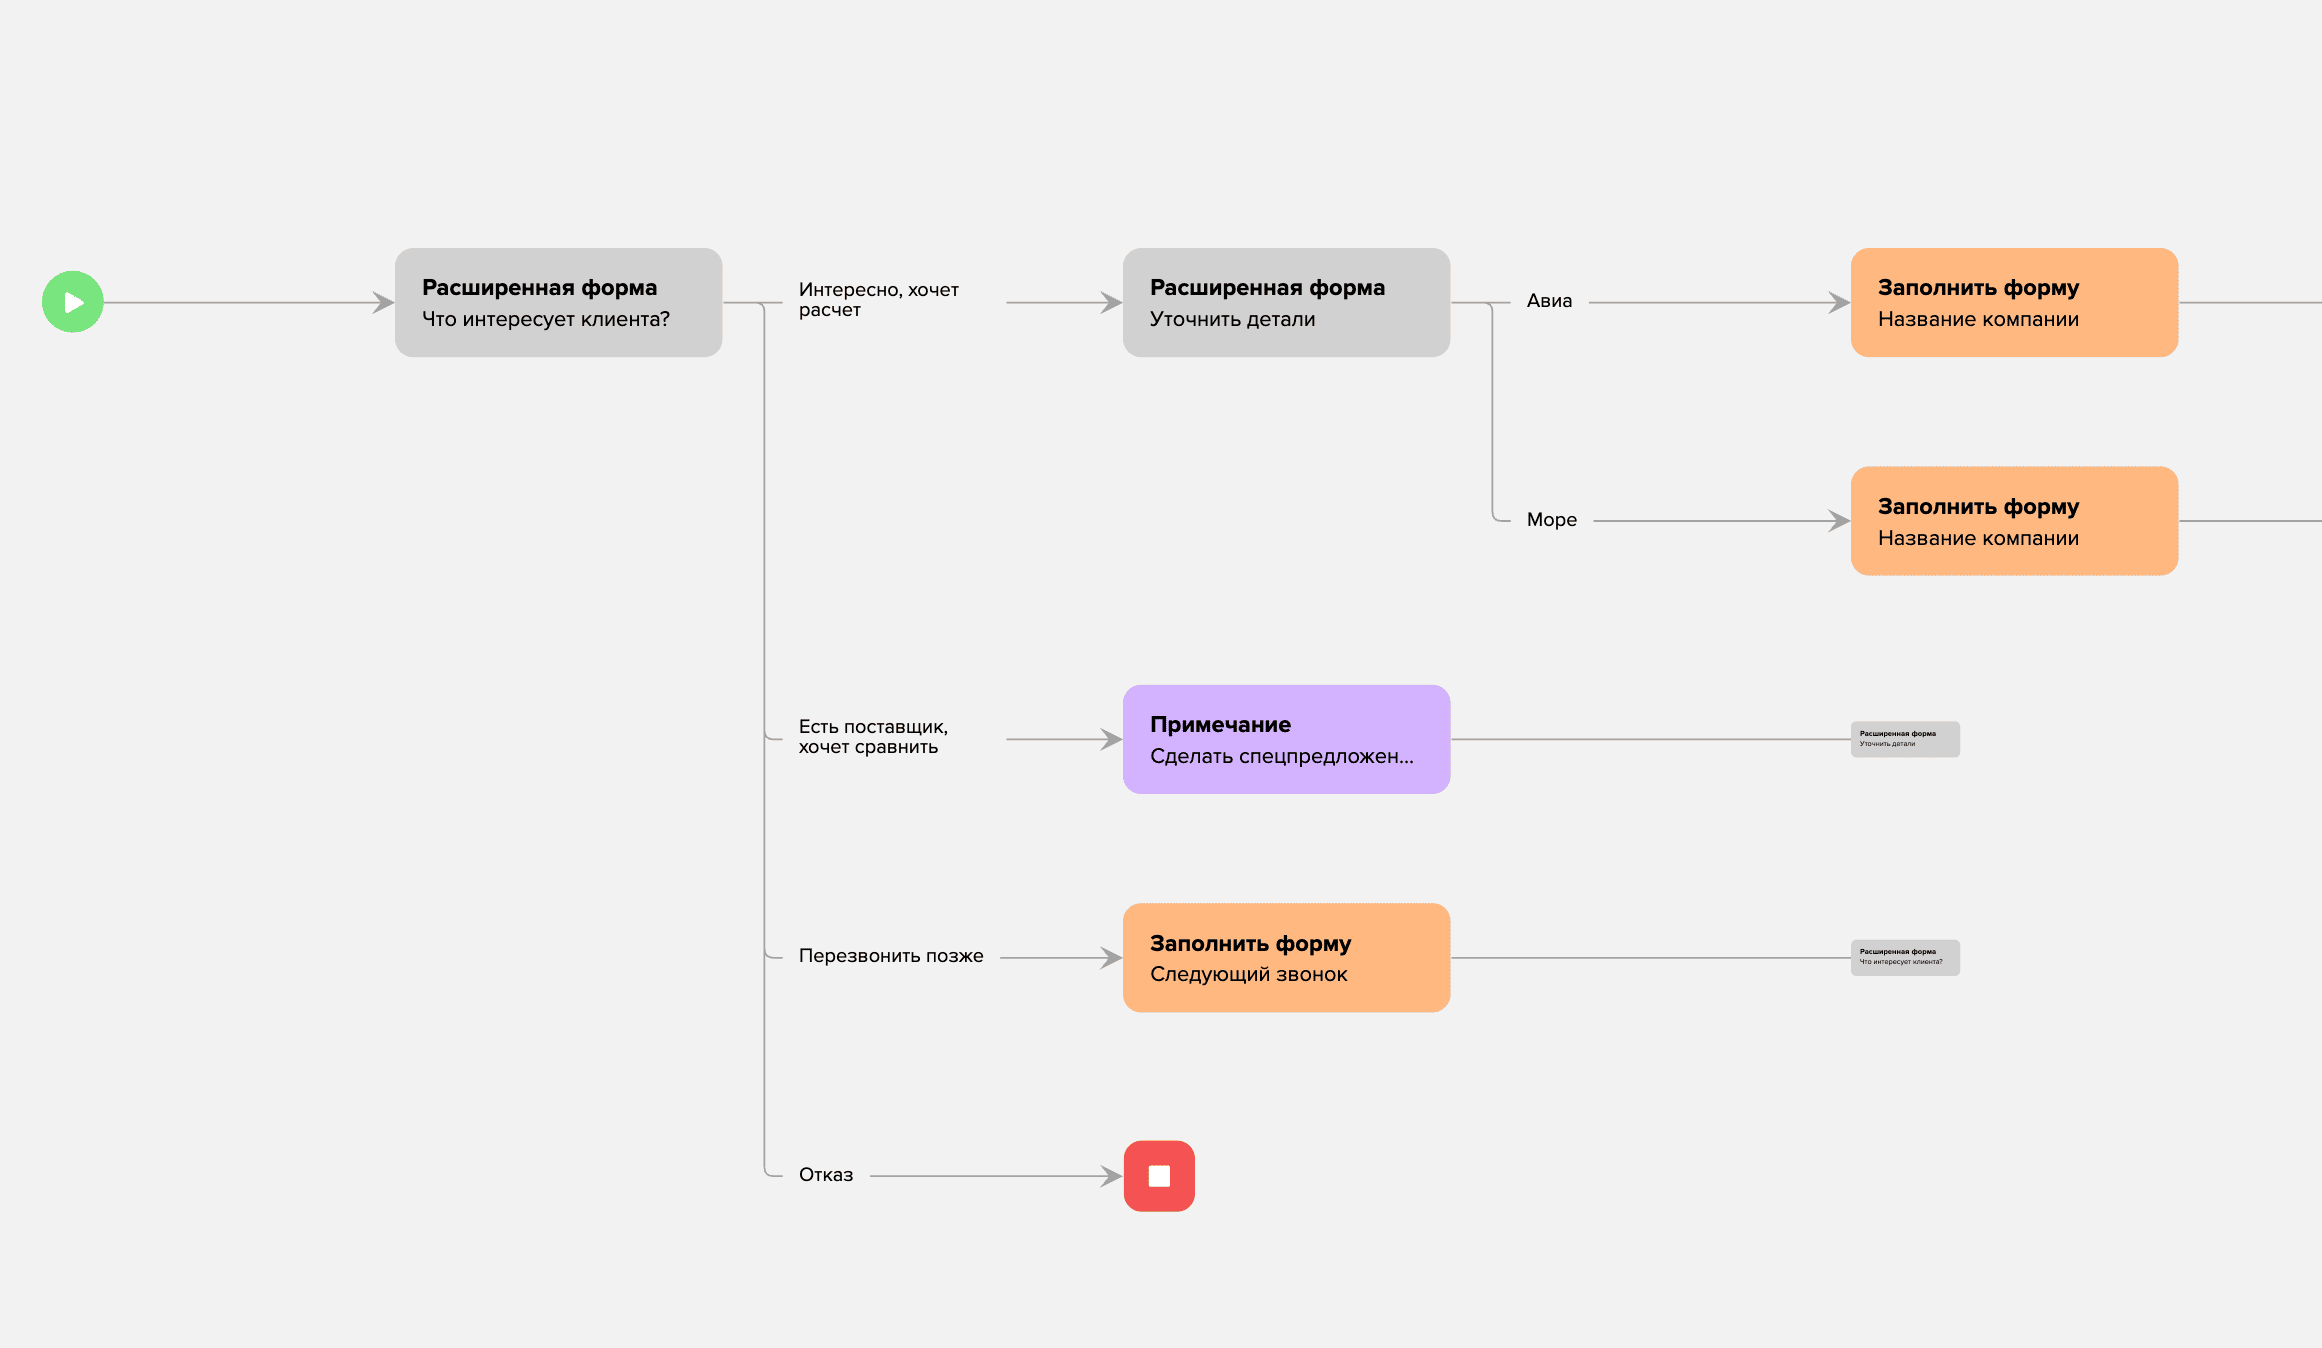Open the purple 'Примечание' note block
This screenshot has width=2322, height=1348.
1286,739
